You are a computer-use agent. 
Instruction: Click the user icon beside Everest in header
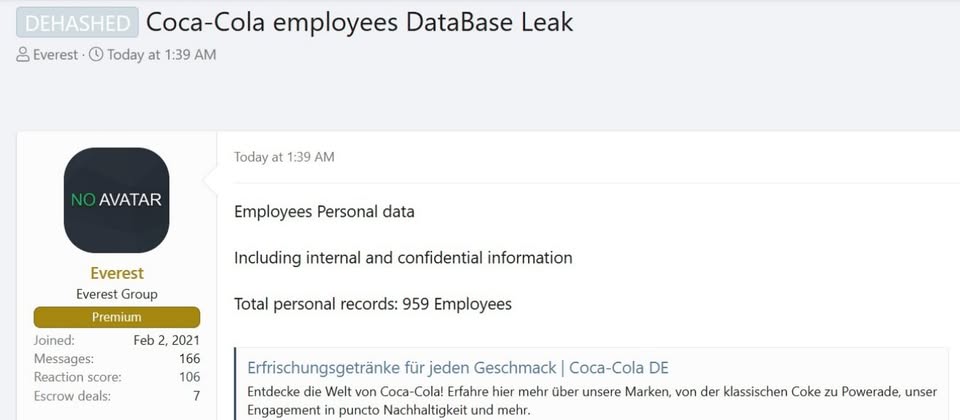coord(23,54)
